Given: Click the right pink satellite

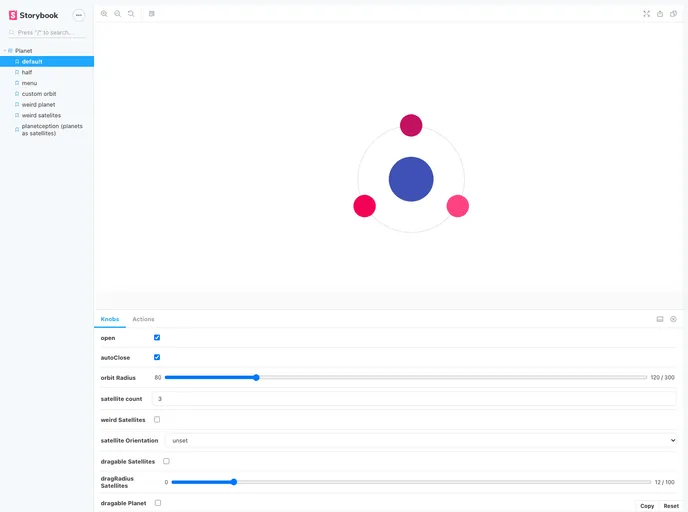Looking at the screenshot, I should (458, 206).
